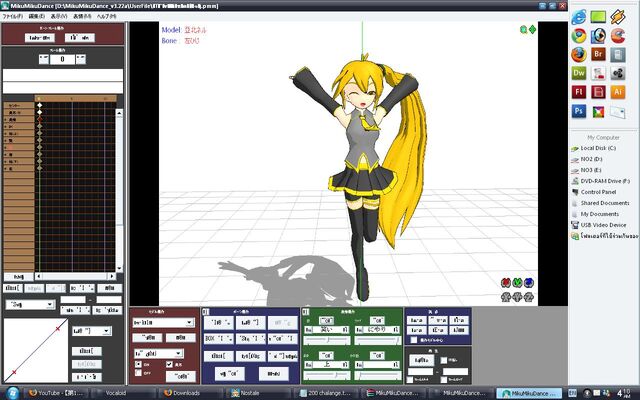
Task: Select the センター row in the timeline
Action: (19, 106)
